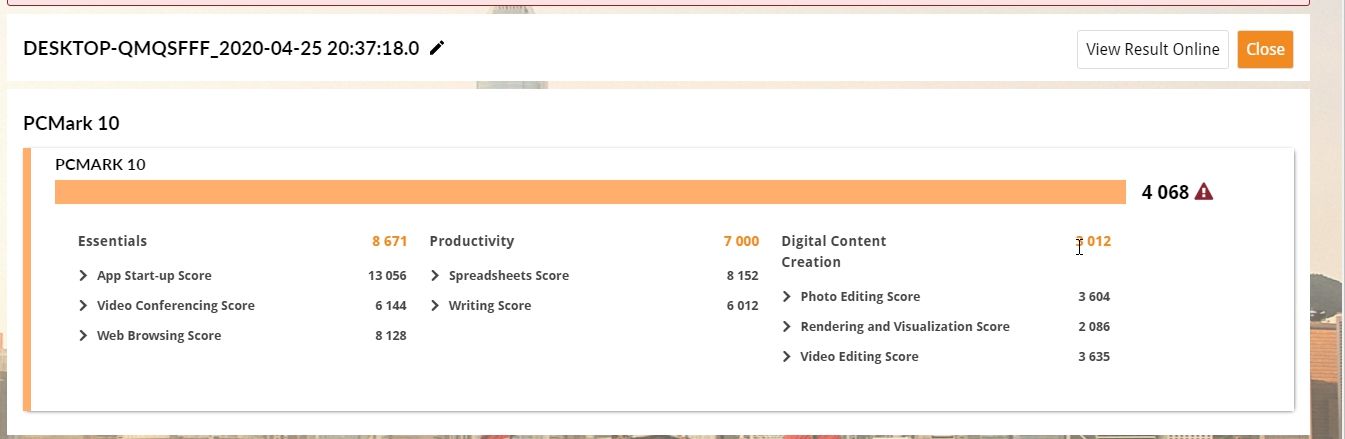Click the PCMark 10 section title
This screenshot has height=439, width=1345.
pyautogui.click(x=71, y=124)
